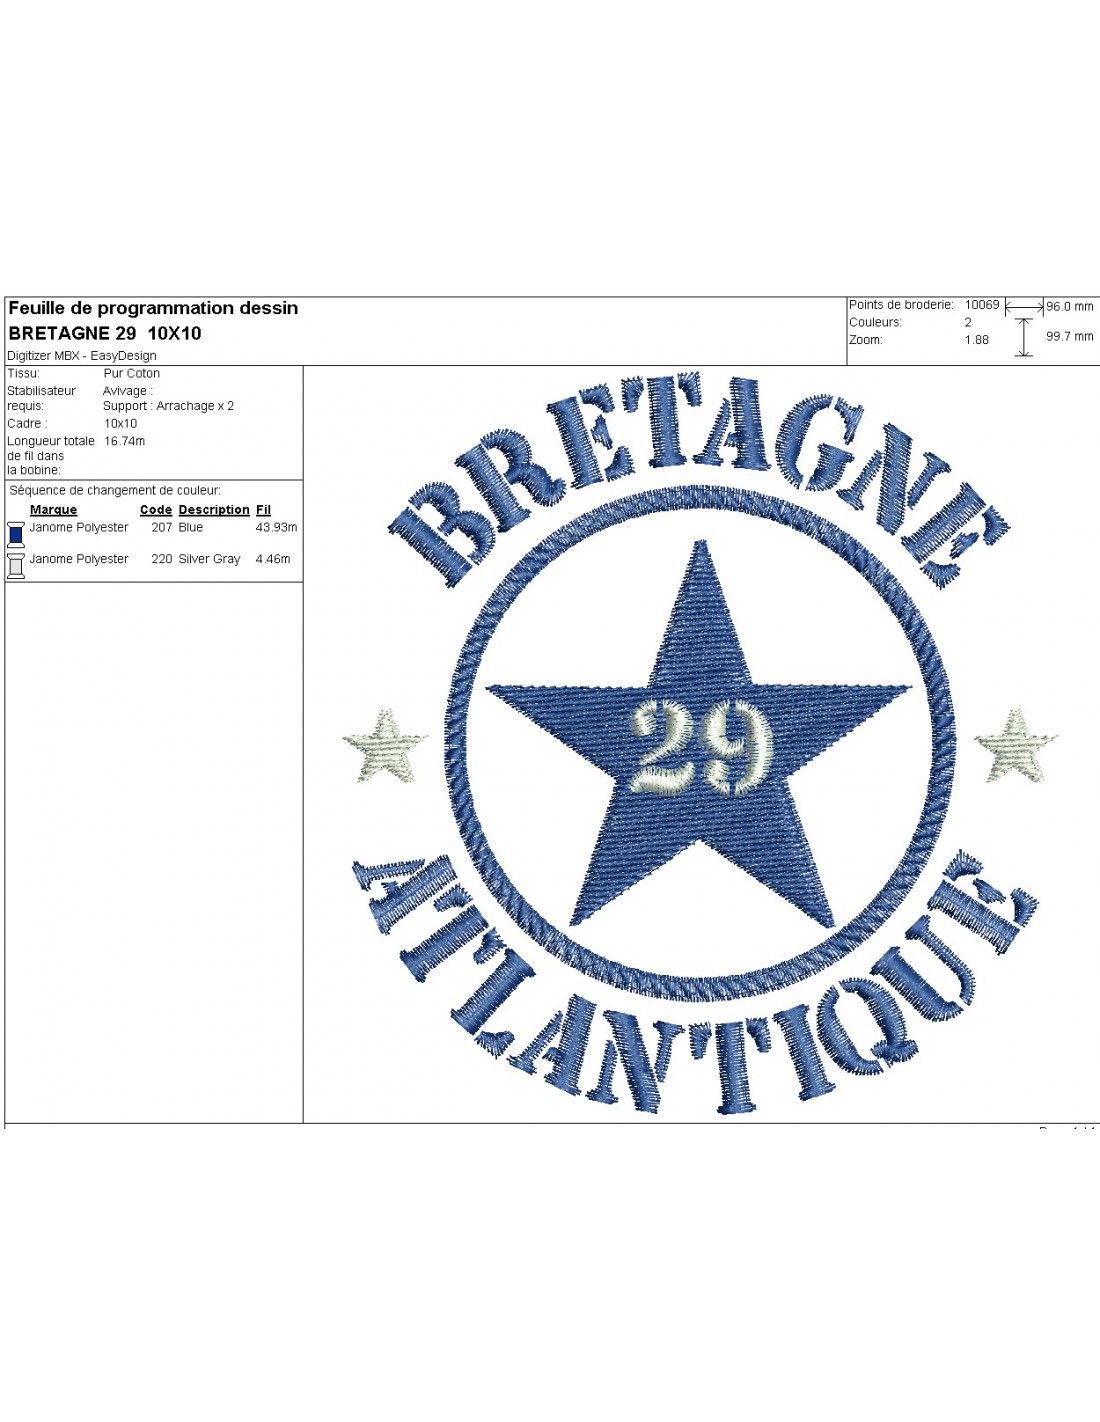Click the vertical height dimension arrow icon
This screenshot has height=1422, width=1100.
coord(1023,337)
